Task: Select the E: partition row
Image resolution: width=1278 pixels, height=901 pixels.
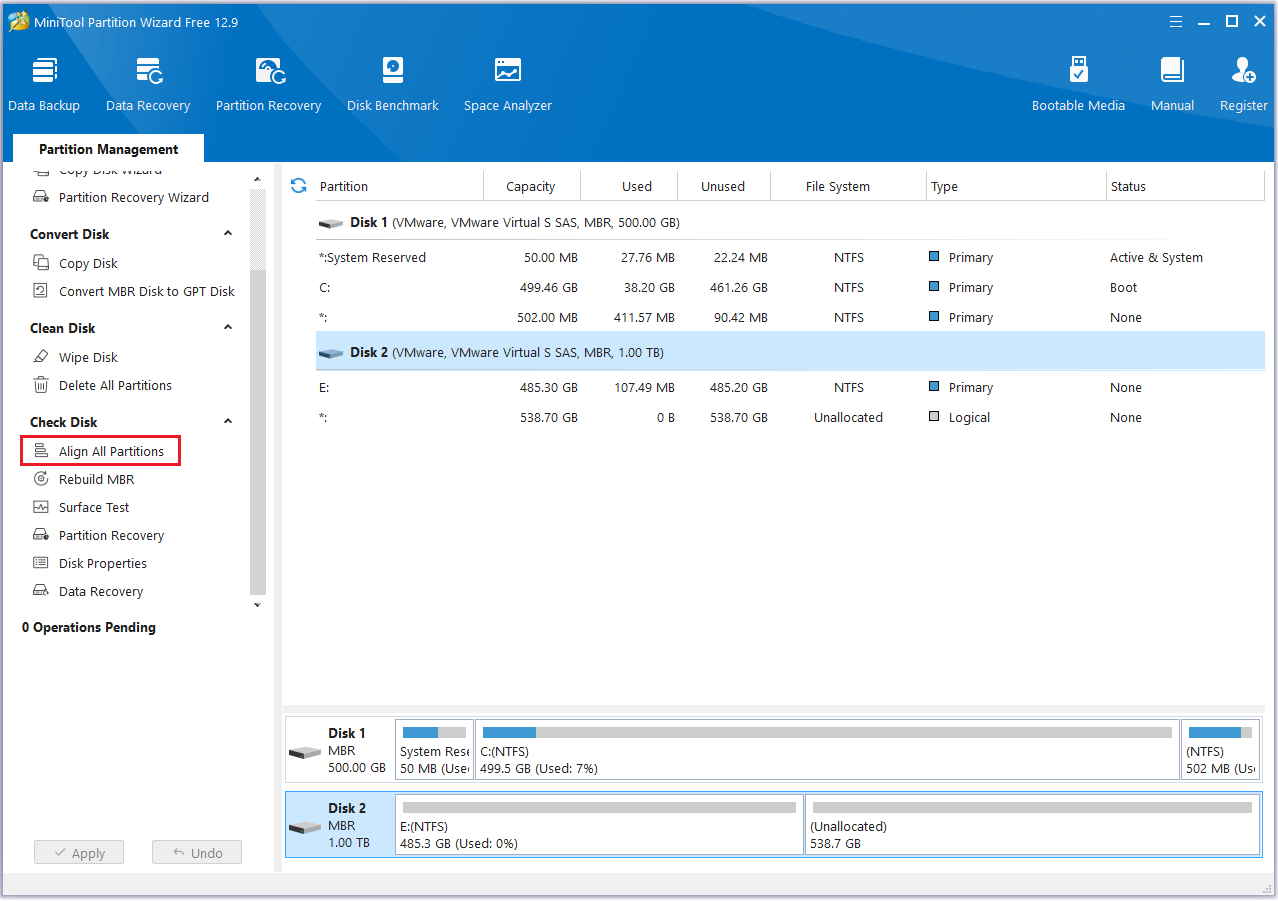Action: 790,387
